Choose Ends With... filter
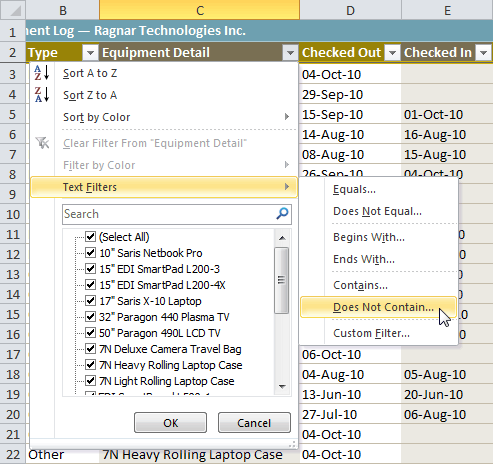 [379, 259]
